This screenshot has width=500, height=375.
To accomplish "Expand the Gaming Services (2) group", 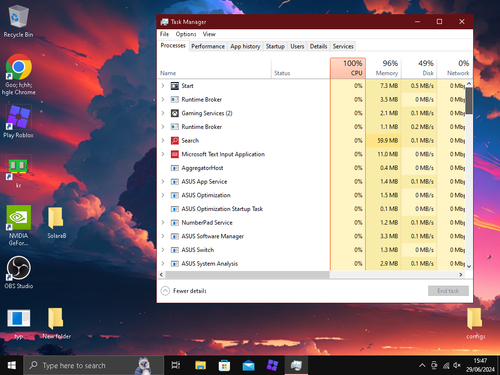I will tap(163, 113).
